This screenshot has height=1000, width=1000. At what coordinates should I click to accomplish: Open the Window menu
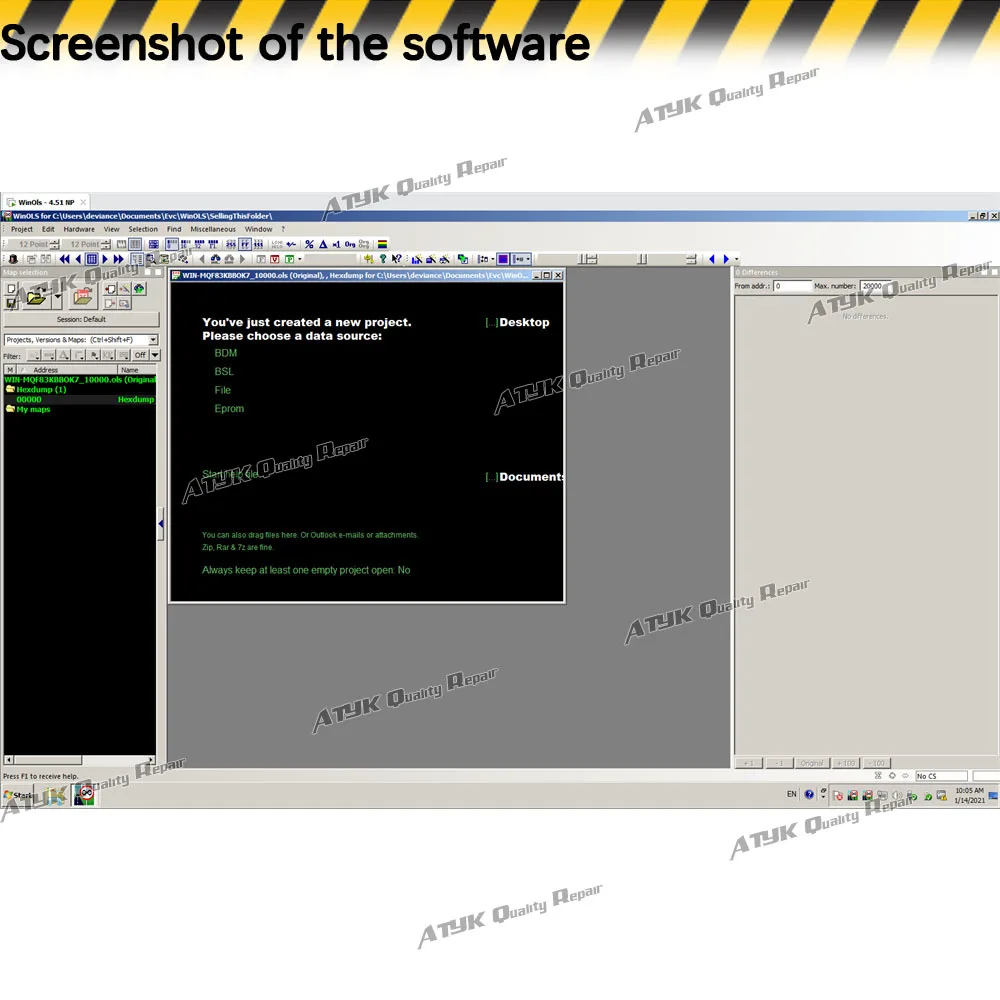(x=258, y=230)
